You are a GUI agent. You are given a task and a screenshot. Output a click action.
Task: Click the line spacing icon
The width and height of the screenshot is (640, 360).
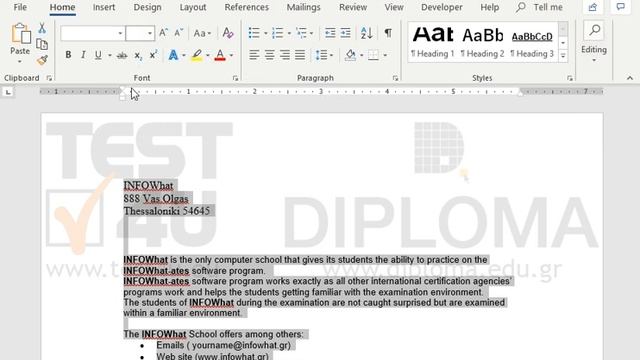pyautogui.click(x=321, y=55)
